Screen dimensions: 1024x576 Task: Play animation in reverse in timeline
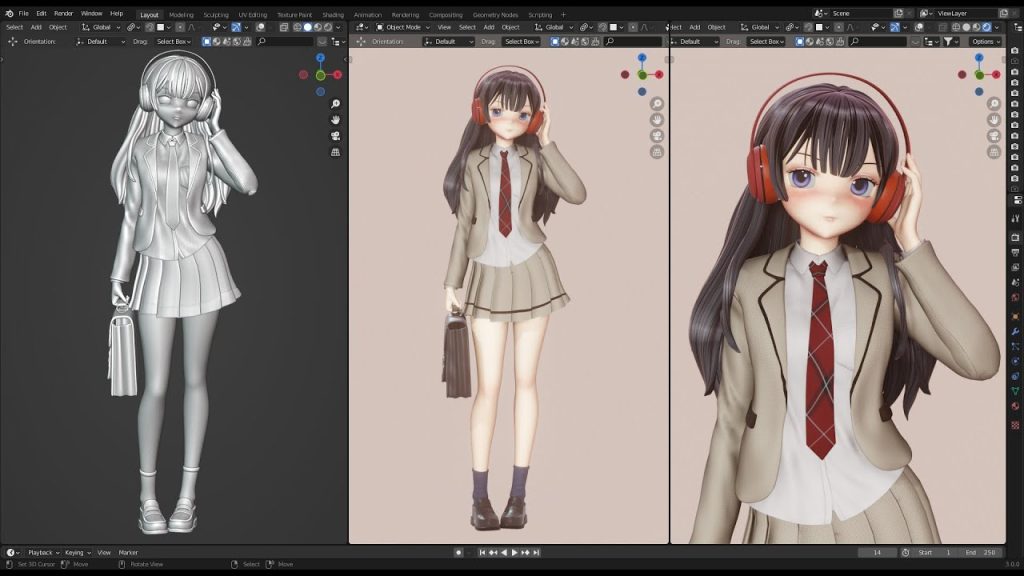(x=504, y=552)
